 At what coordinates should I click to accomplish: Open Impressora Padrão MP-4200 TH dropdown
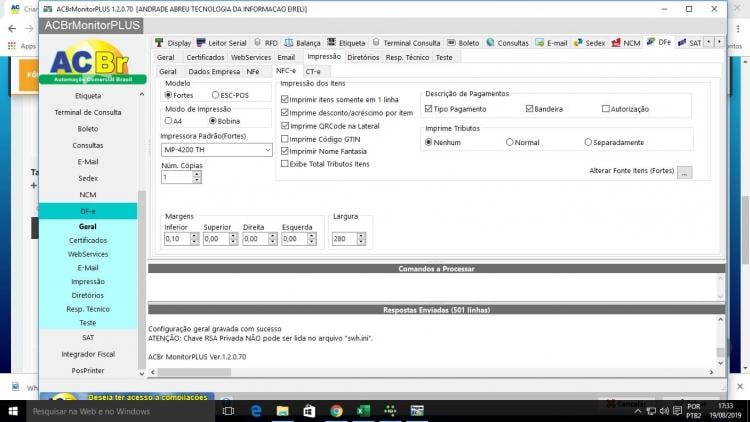pyautogui.click(x=217, y=150)
